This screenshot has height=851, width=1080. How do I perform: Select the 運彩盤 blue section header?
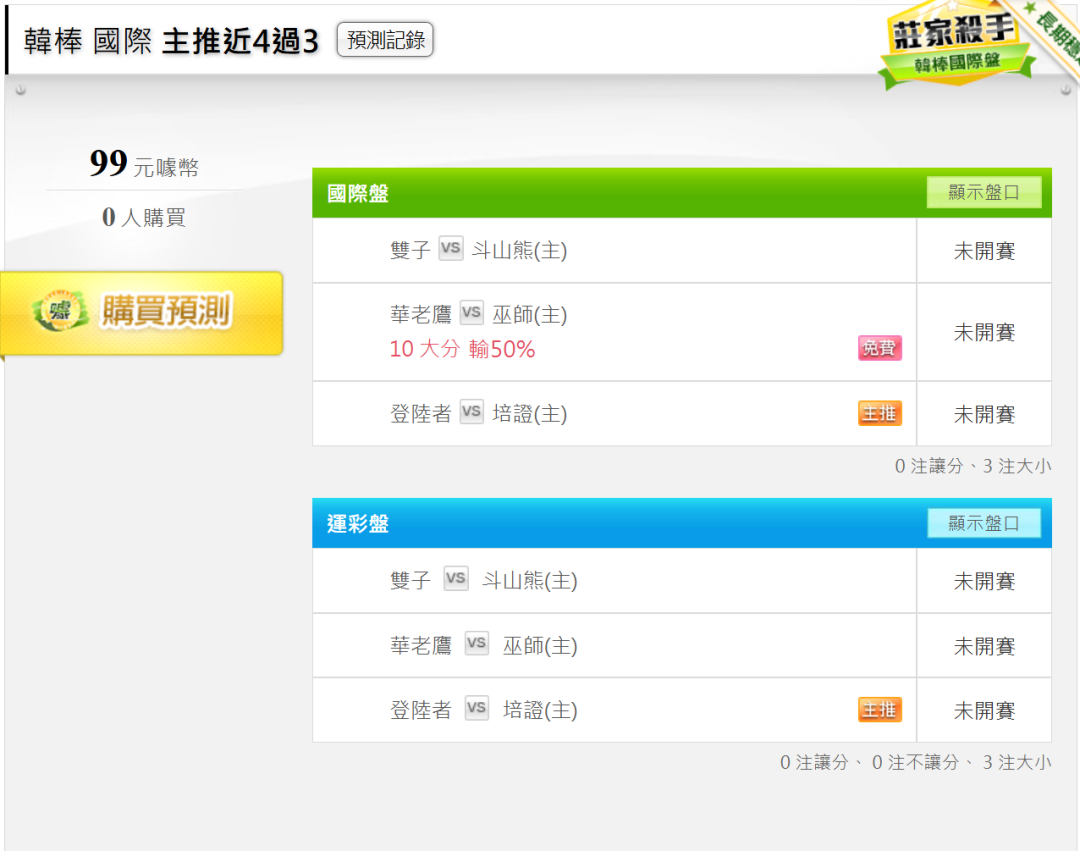pyautogui.click(x=682, y=523)
